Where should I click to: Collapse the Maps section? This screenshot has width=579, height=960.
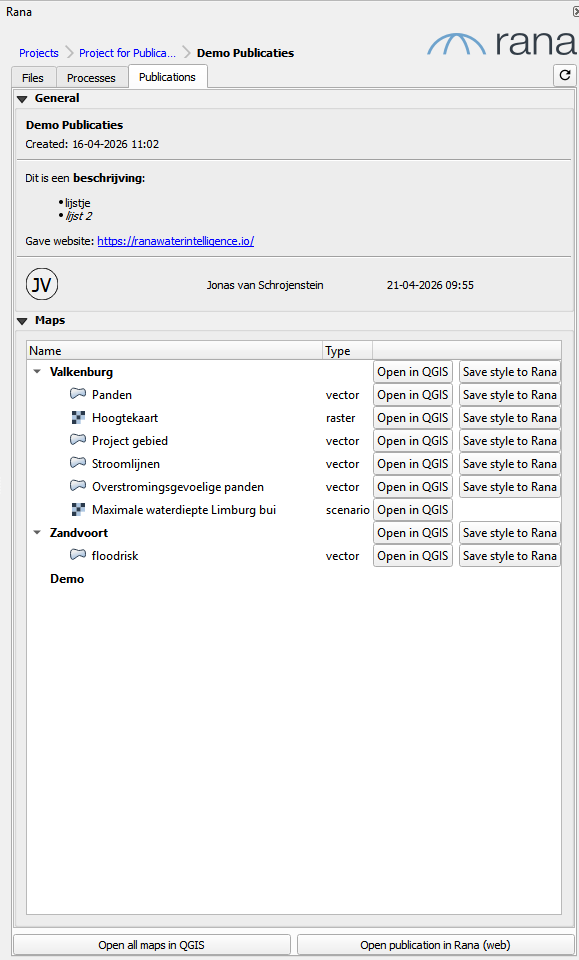coord(23,321)
